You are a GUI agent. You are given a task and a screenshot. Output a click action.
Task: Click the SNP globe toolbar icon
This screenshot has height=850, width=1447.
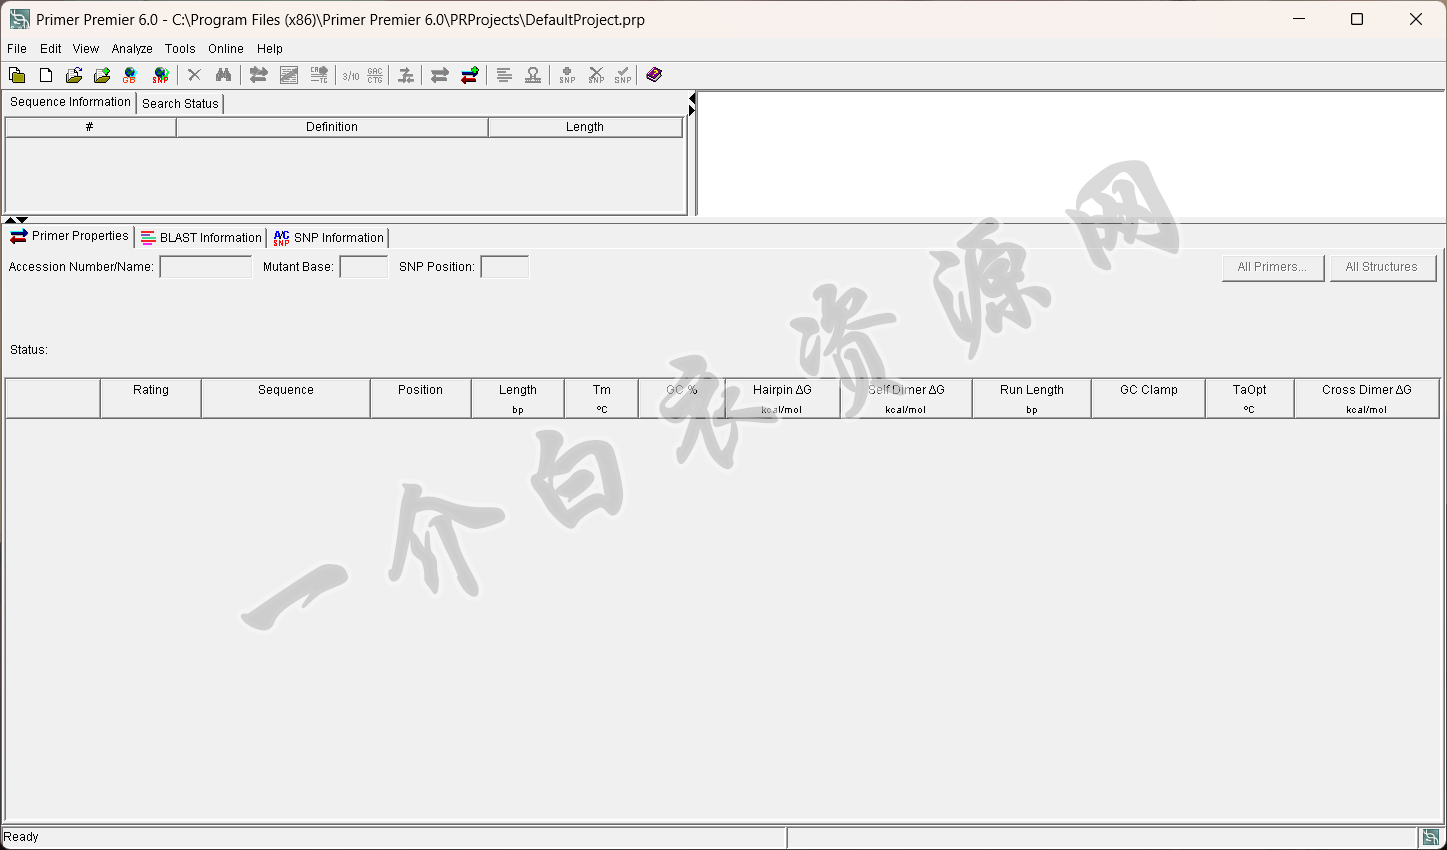(160, 75)
